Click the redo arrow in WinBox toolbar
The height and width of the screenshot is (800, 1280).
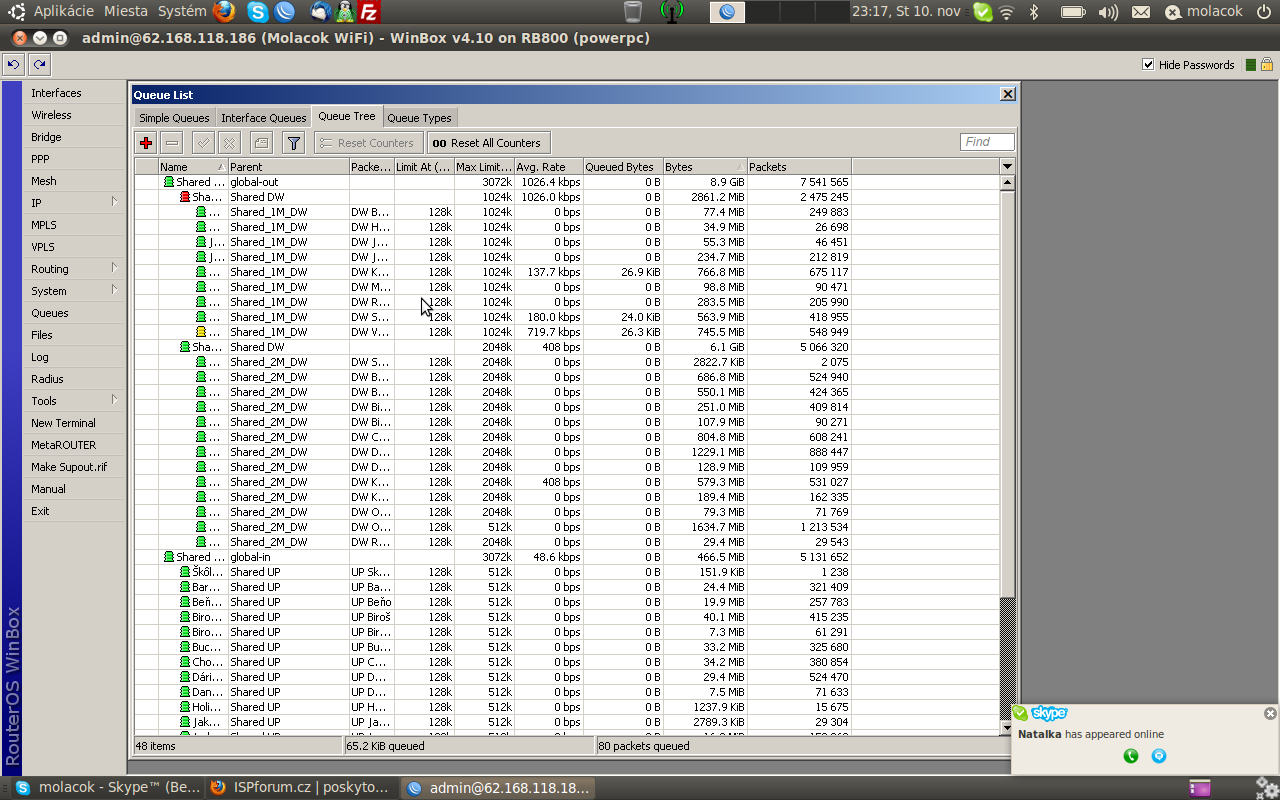39,64
